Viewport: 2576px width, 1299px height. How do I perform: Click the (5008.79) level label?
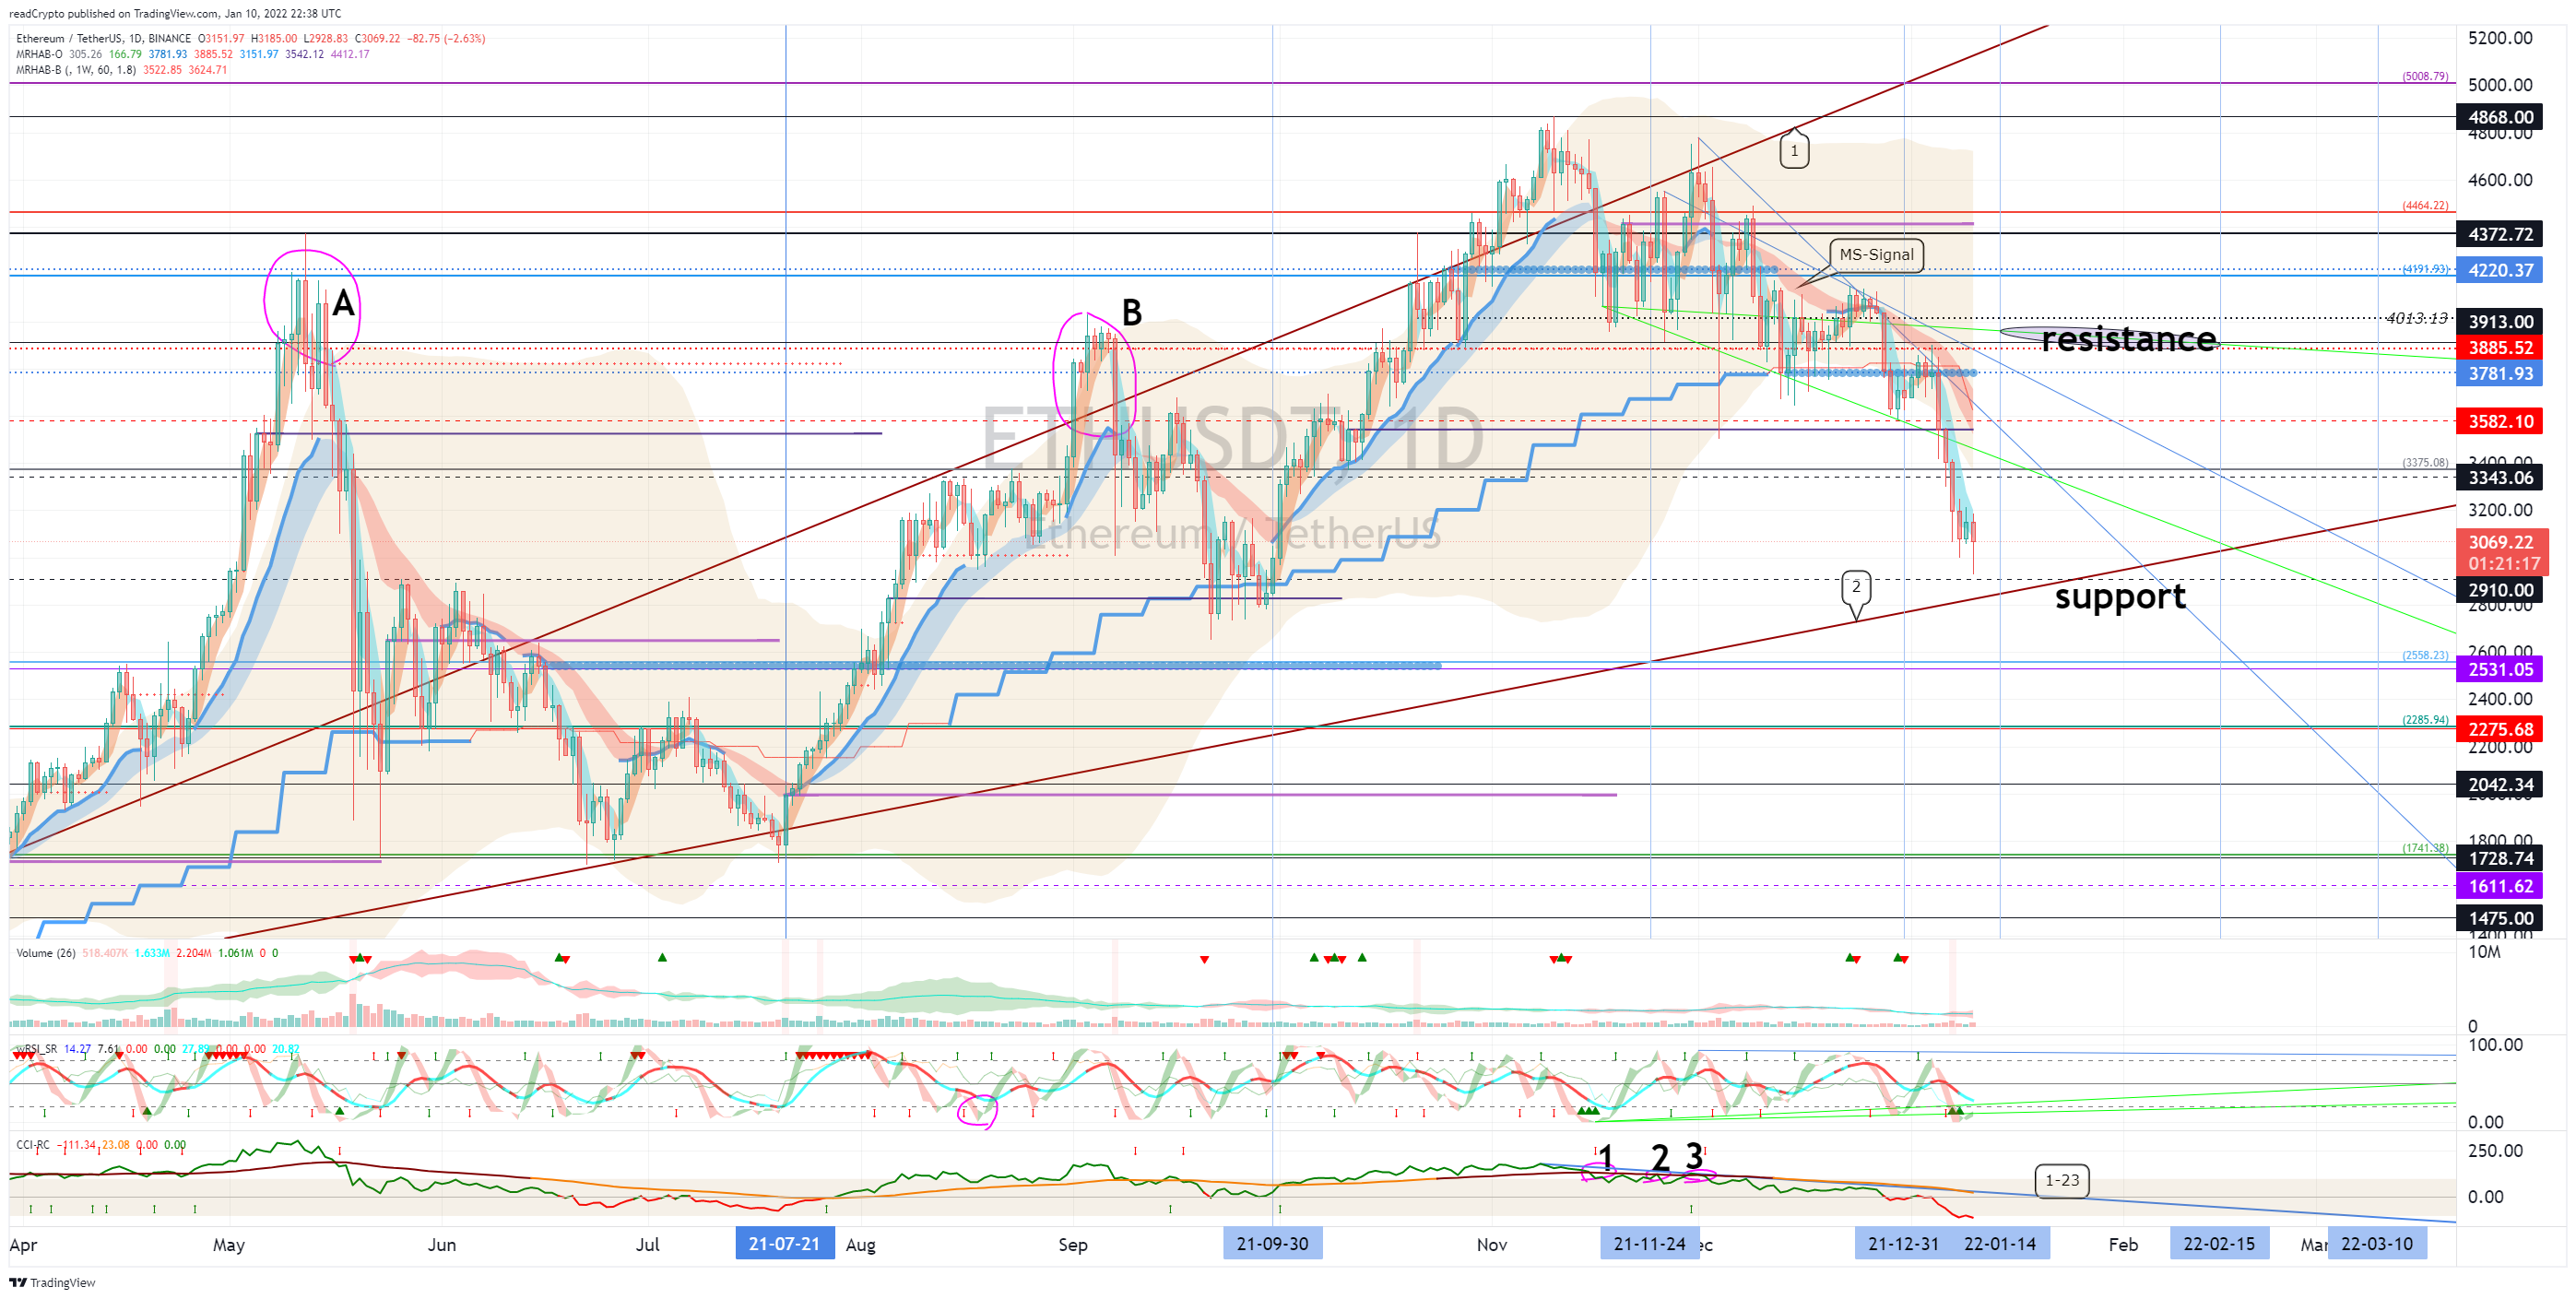(2425, 76)
